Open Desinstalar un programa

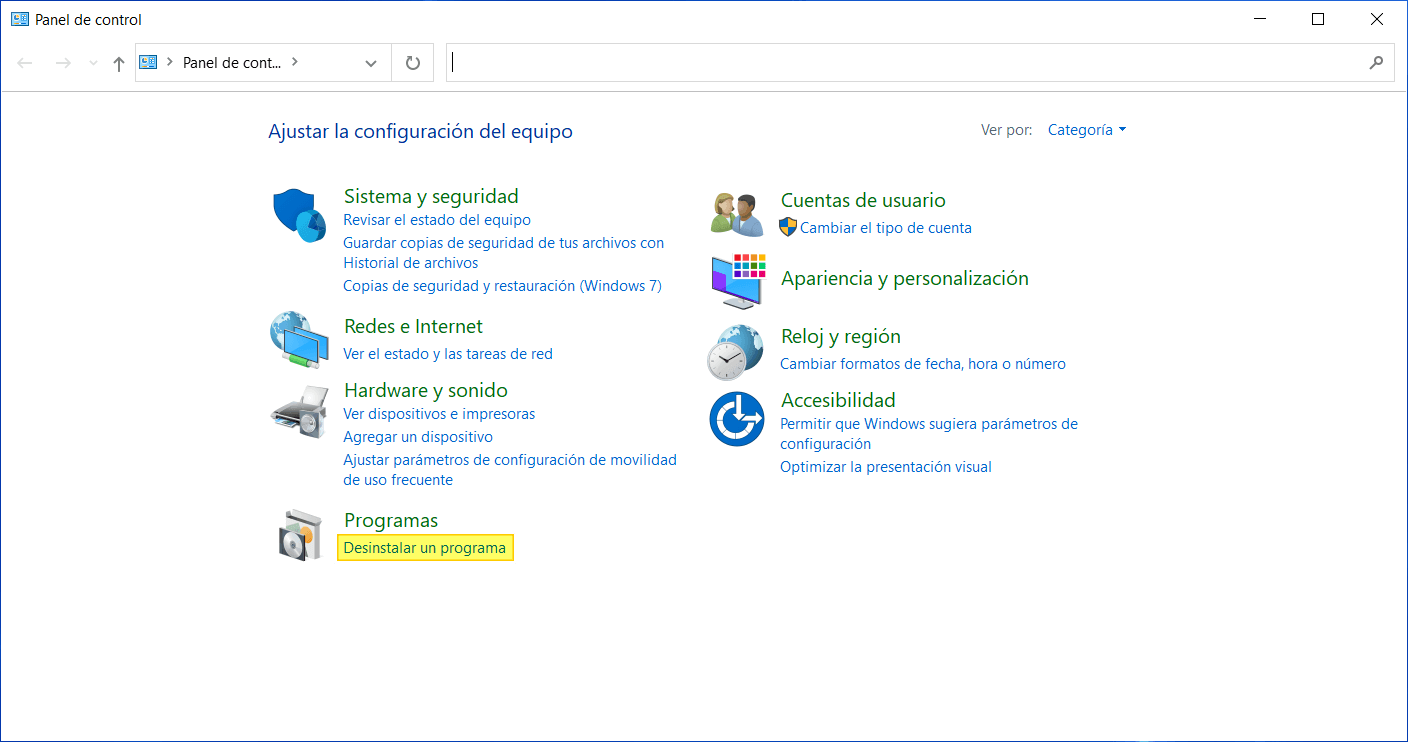pos(425,547)
